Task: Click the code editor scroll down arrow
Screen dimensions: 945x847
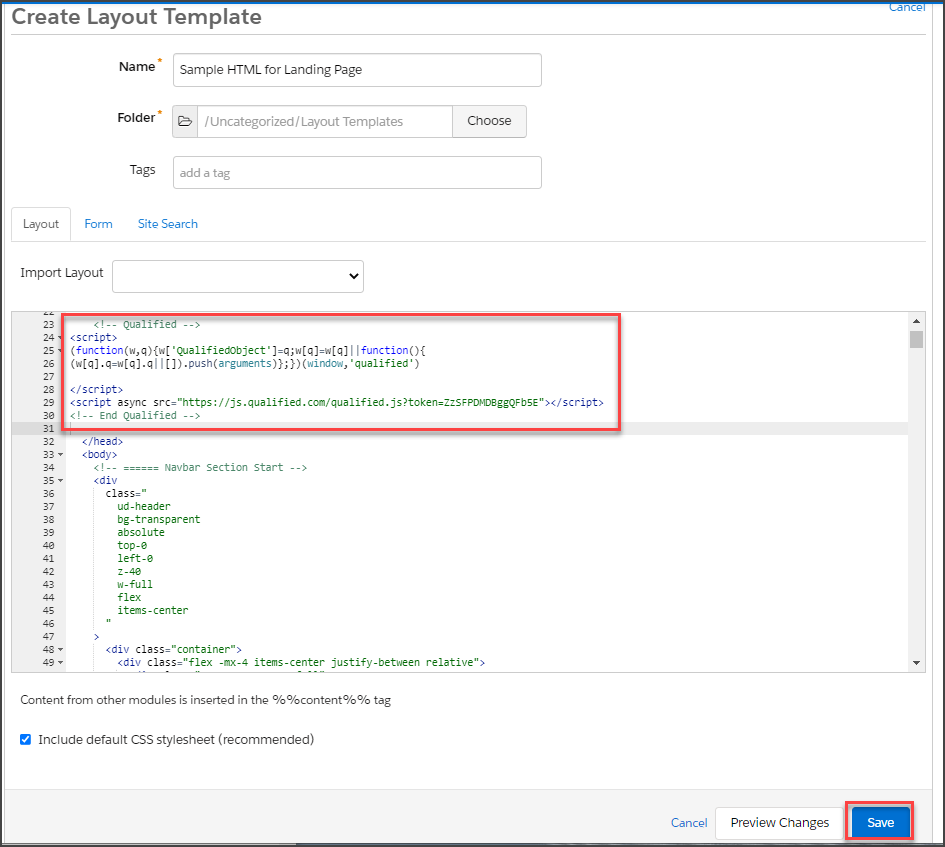Action: point(916,663)
